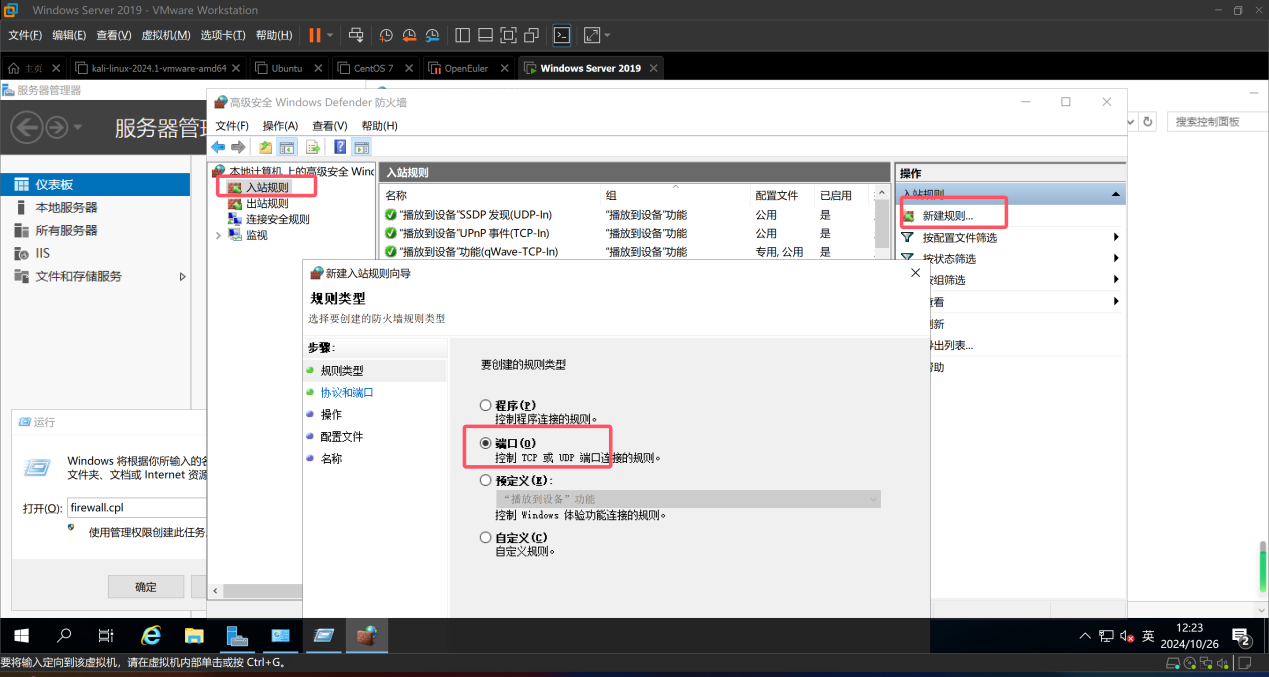Expand 文件和存储服务 arrow in Server Manager
The image size is (1269, 677).
click(182, 276)
